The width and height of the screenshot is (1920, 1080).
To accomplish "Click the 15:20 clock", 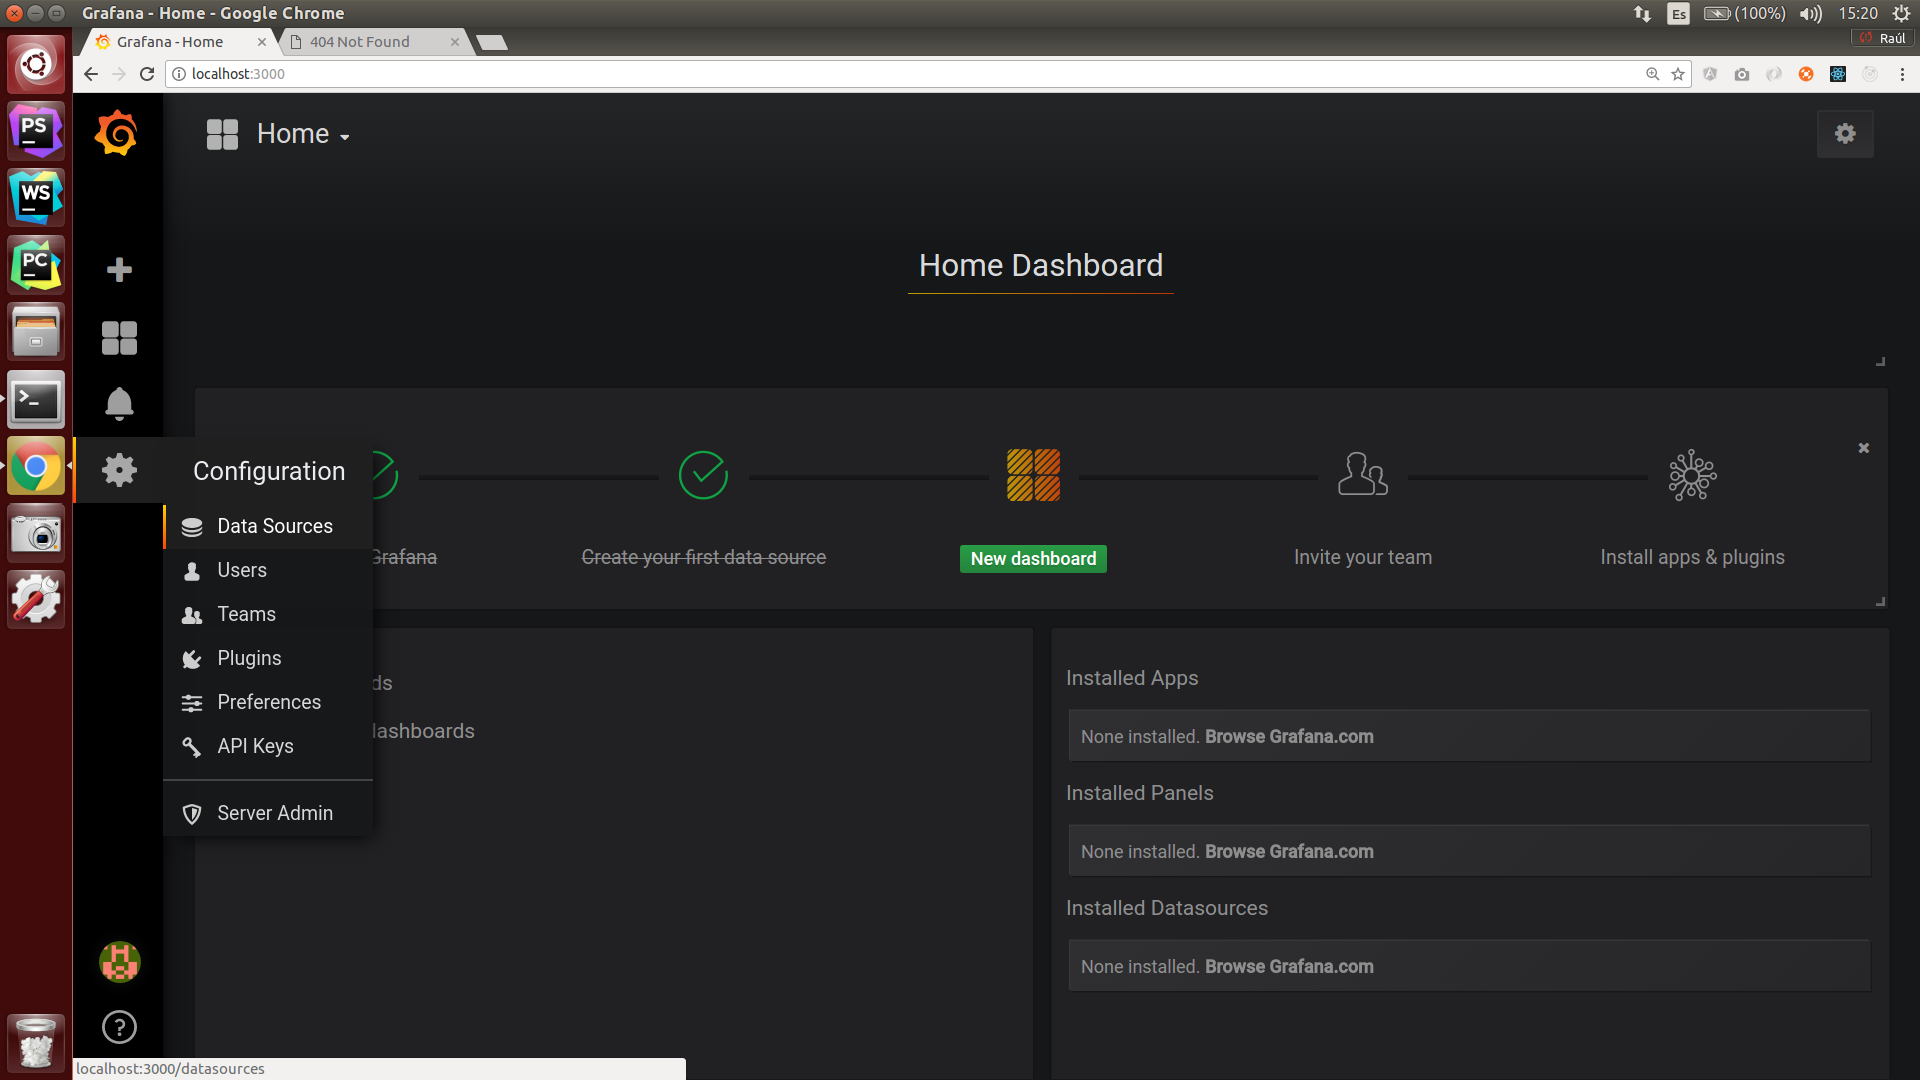I will coord(1858,13).
